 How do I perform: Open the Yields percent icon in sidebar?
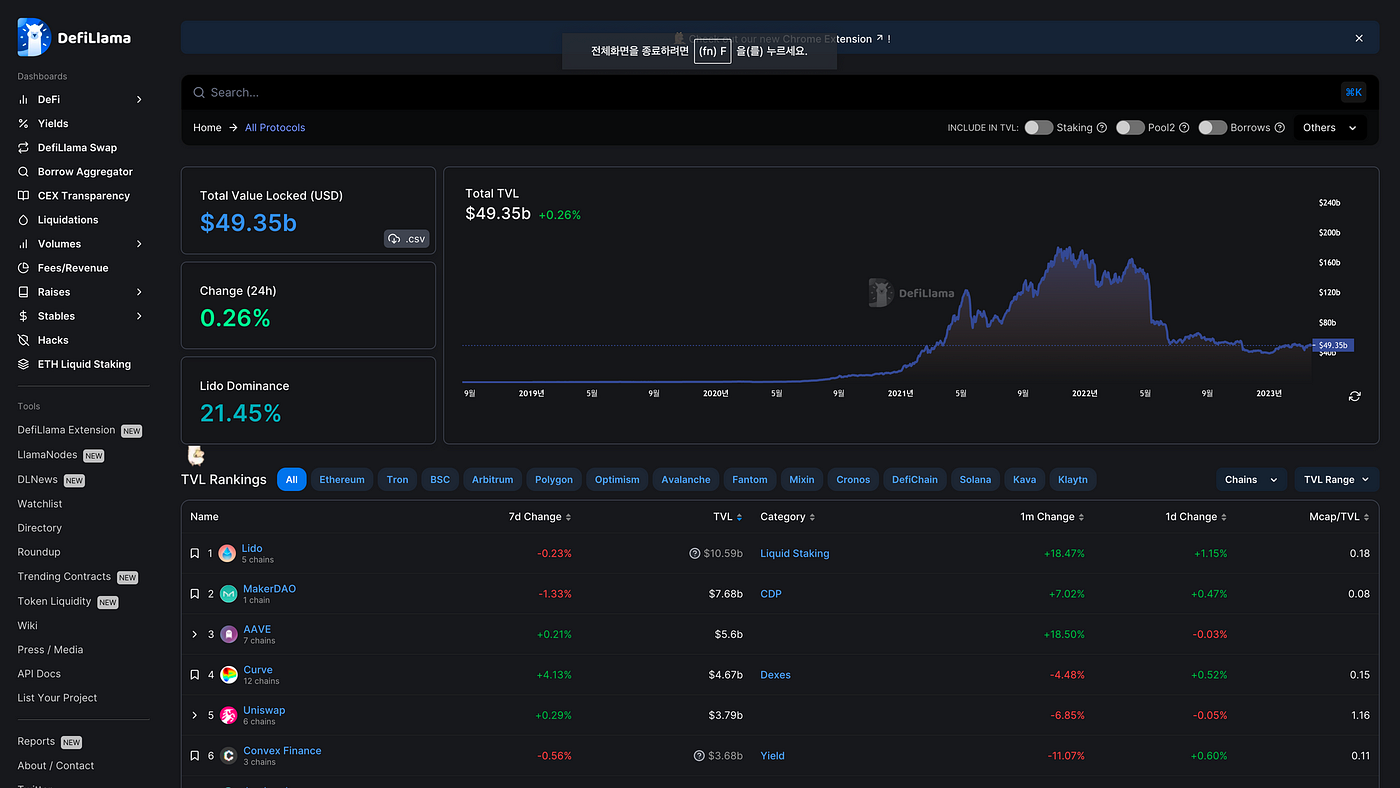pos(24,124)
